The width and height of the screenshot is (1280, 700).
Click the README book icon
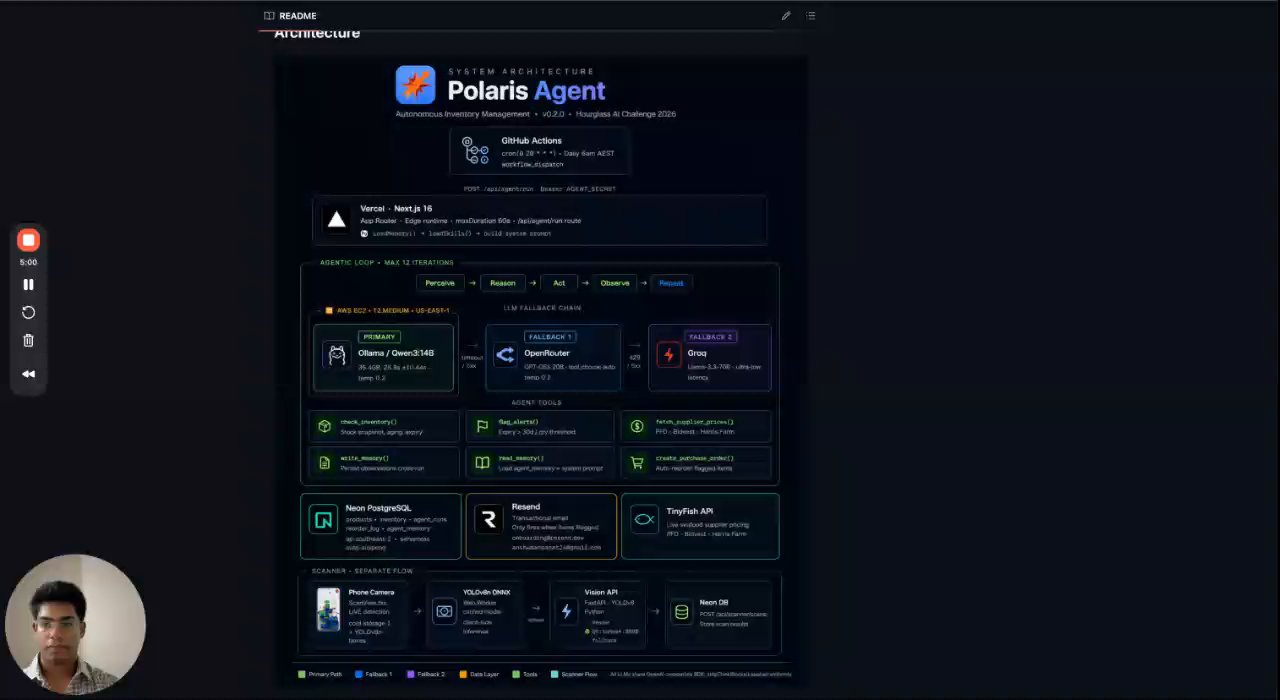point(269,16)
